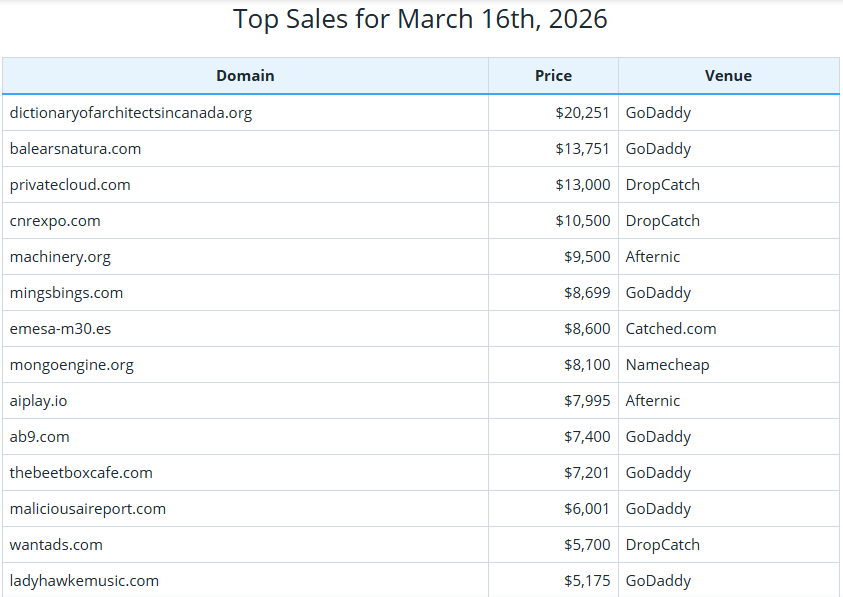Open the mongoengine.org listing
The image size is (843, 597).
point(70,364)
